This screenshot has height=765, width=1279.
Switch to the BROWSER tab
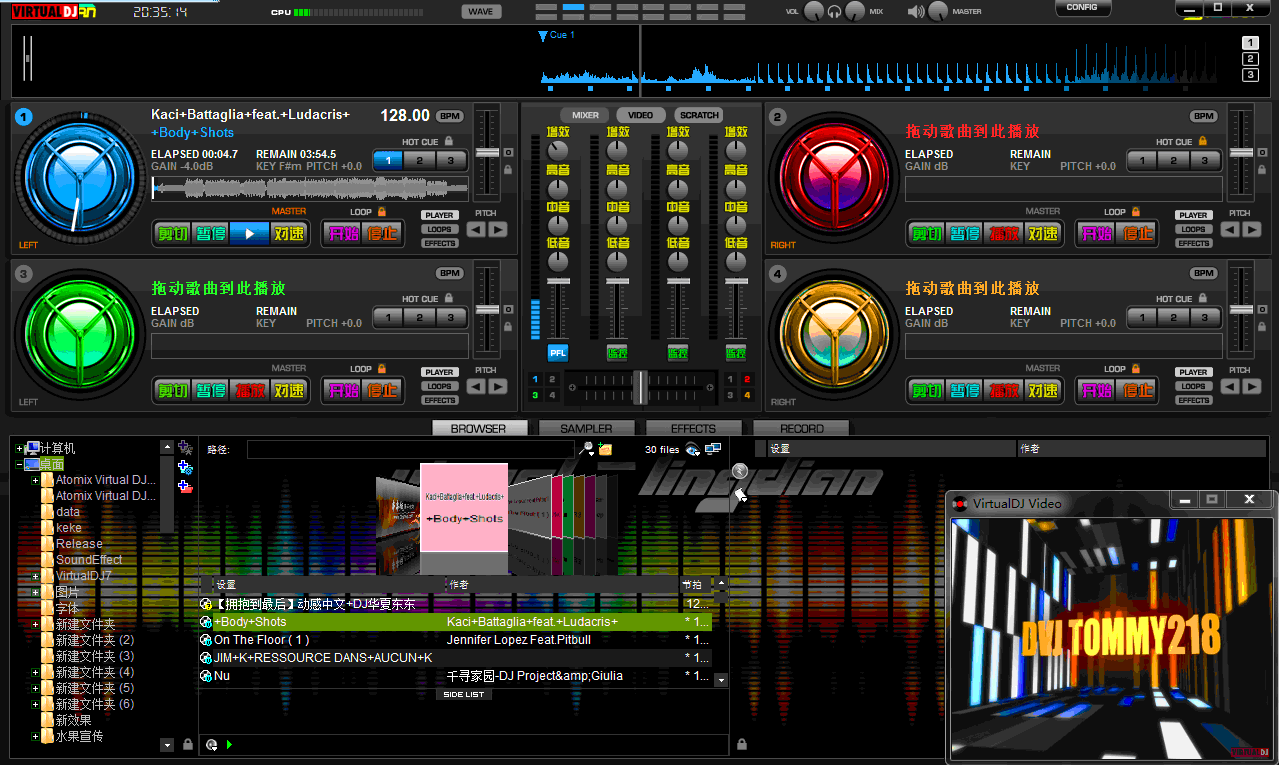(x=479, y=428)
